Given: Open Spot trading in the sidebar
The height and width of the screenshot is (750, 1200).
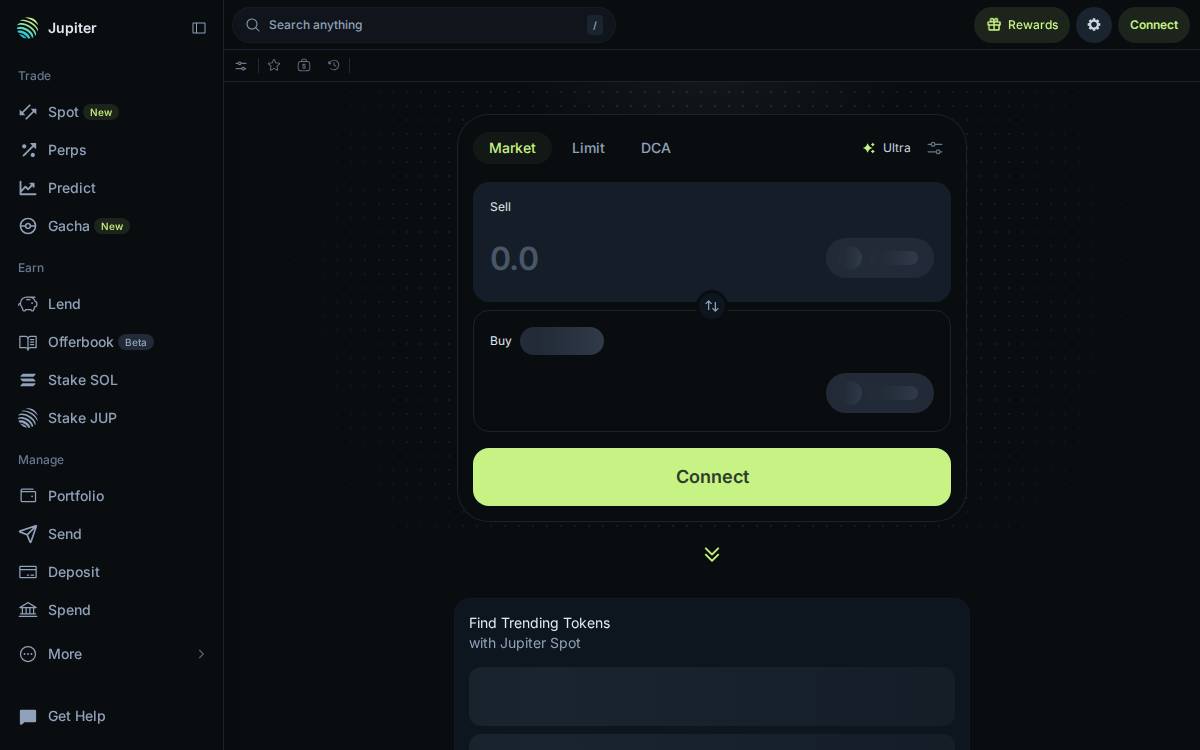Looking at the screenshot, I should pyautogui.click(x=111, y=112).
